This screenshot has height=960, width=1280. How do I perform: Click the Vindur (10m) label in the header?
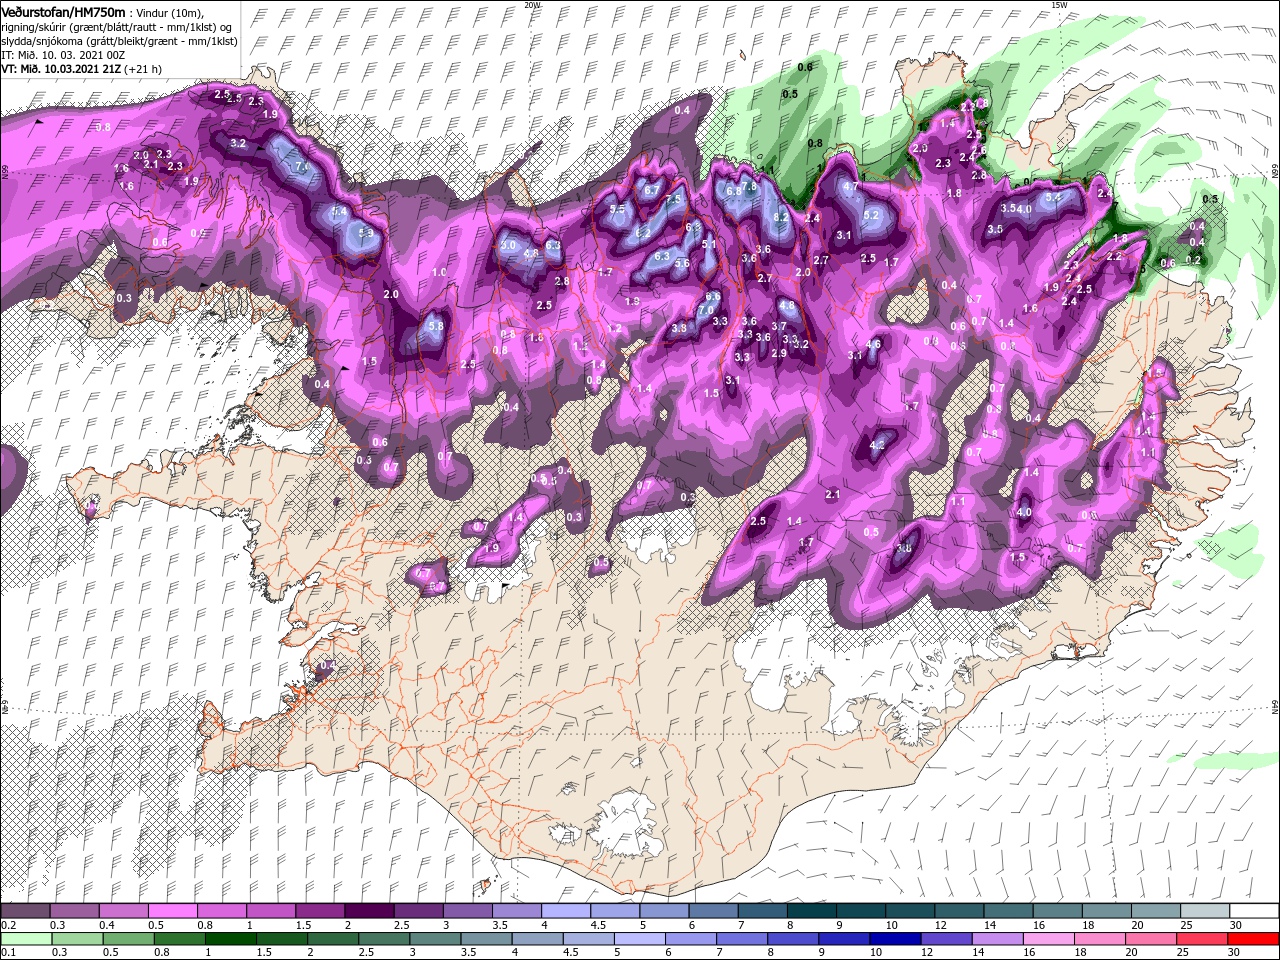tap(169, 12)
